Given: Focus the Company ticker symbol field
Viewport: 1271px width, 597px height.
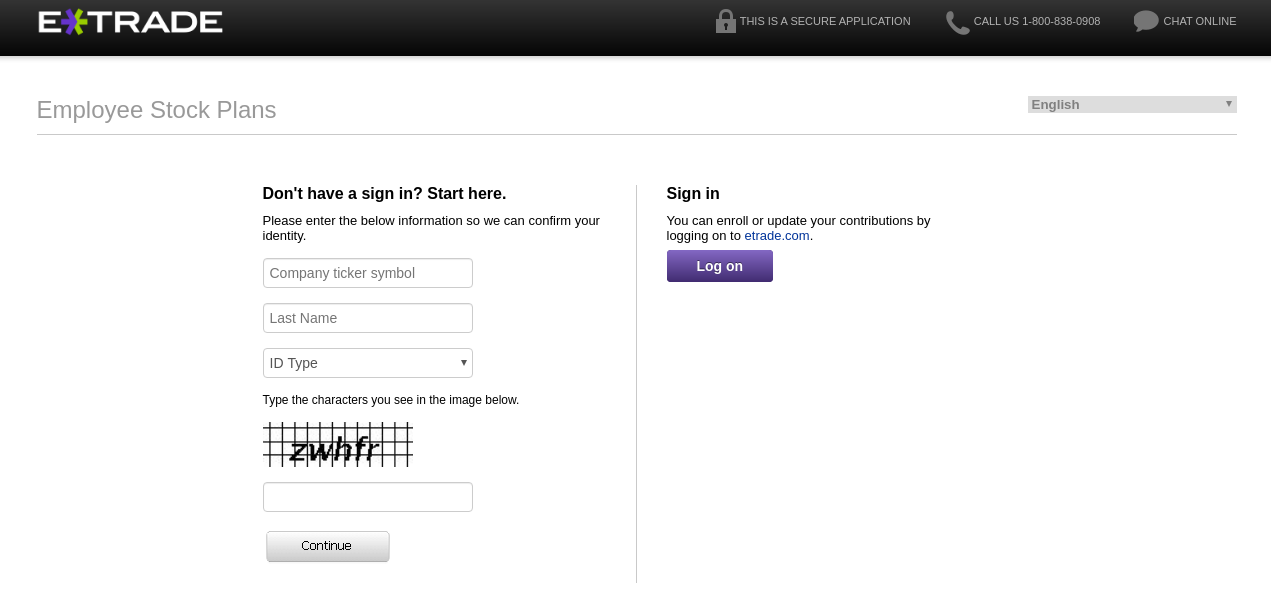Looking at the screenshot, I should click(367, 273).
